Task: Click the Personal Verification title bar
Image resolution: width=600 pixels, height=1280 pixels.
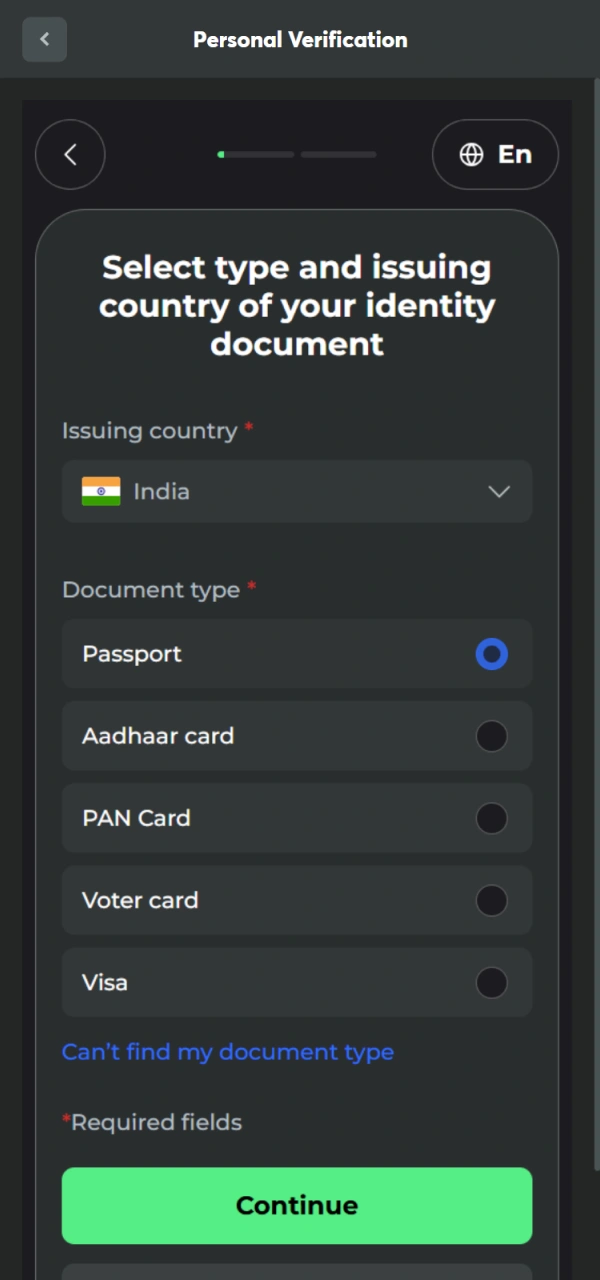Action: [x=299, y=39]
